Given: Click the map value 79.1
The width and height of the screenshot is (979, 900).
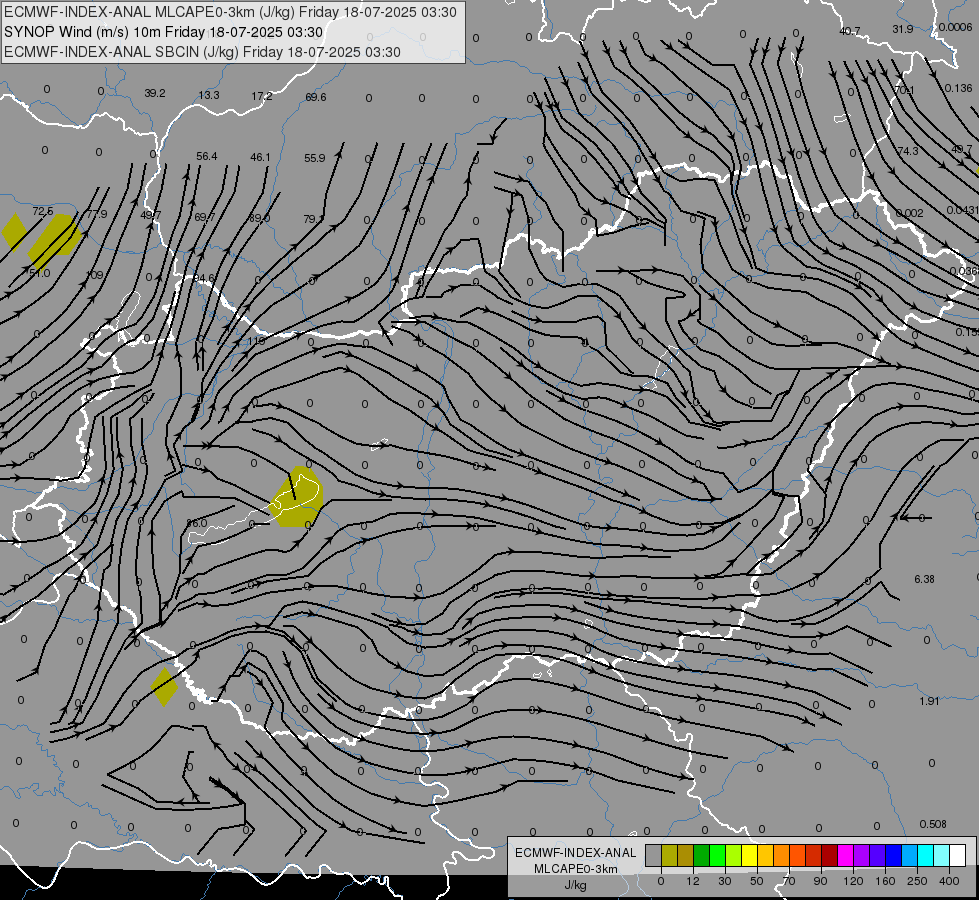Looking at the screenshot, I should [314, 219].
